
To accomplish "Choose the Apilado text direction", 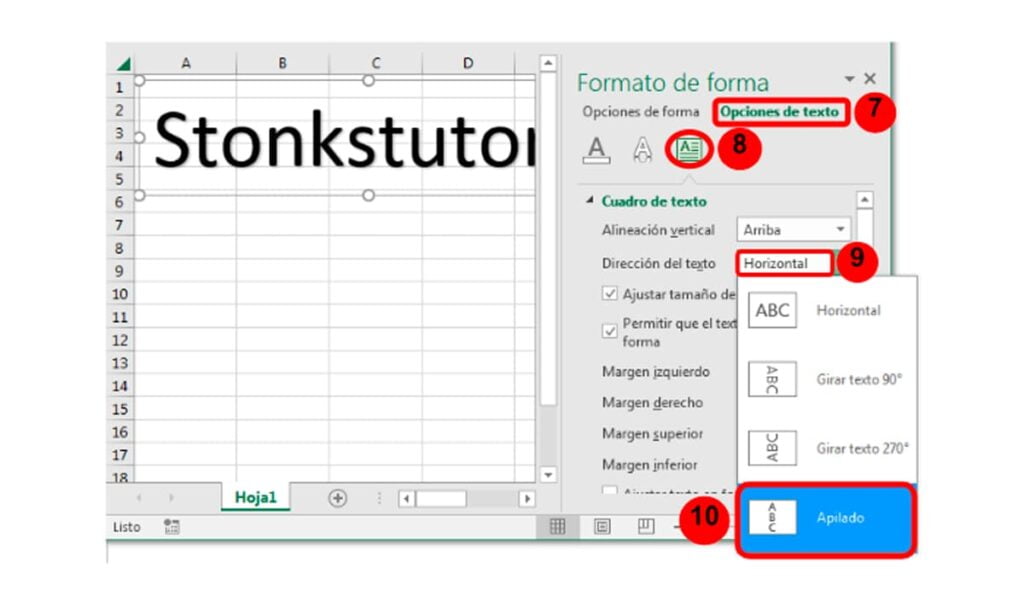I will tap(827, 518).
